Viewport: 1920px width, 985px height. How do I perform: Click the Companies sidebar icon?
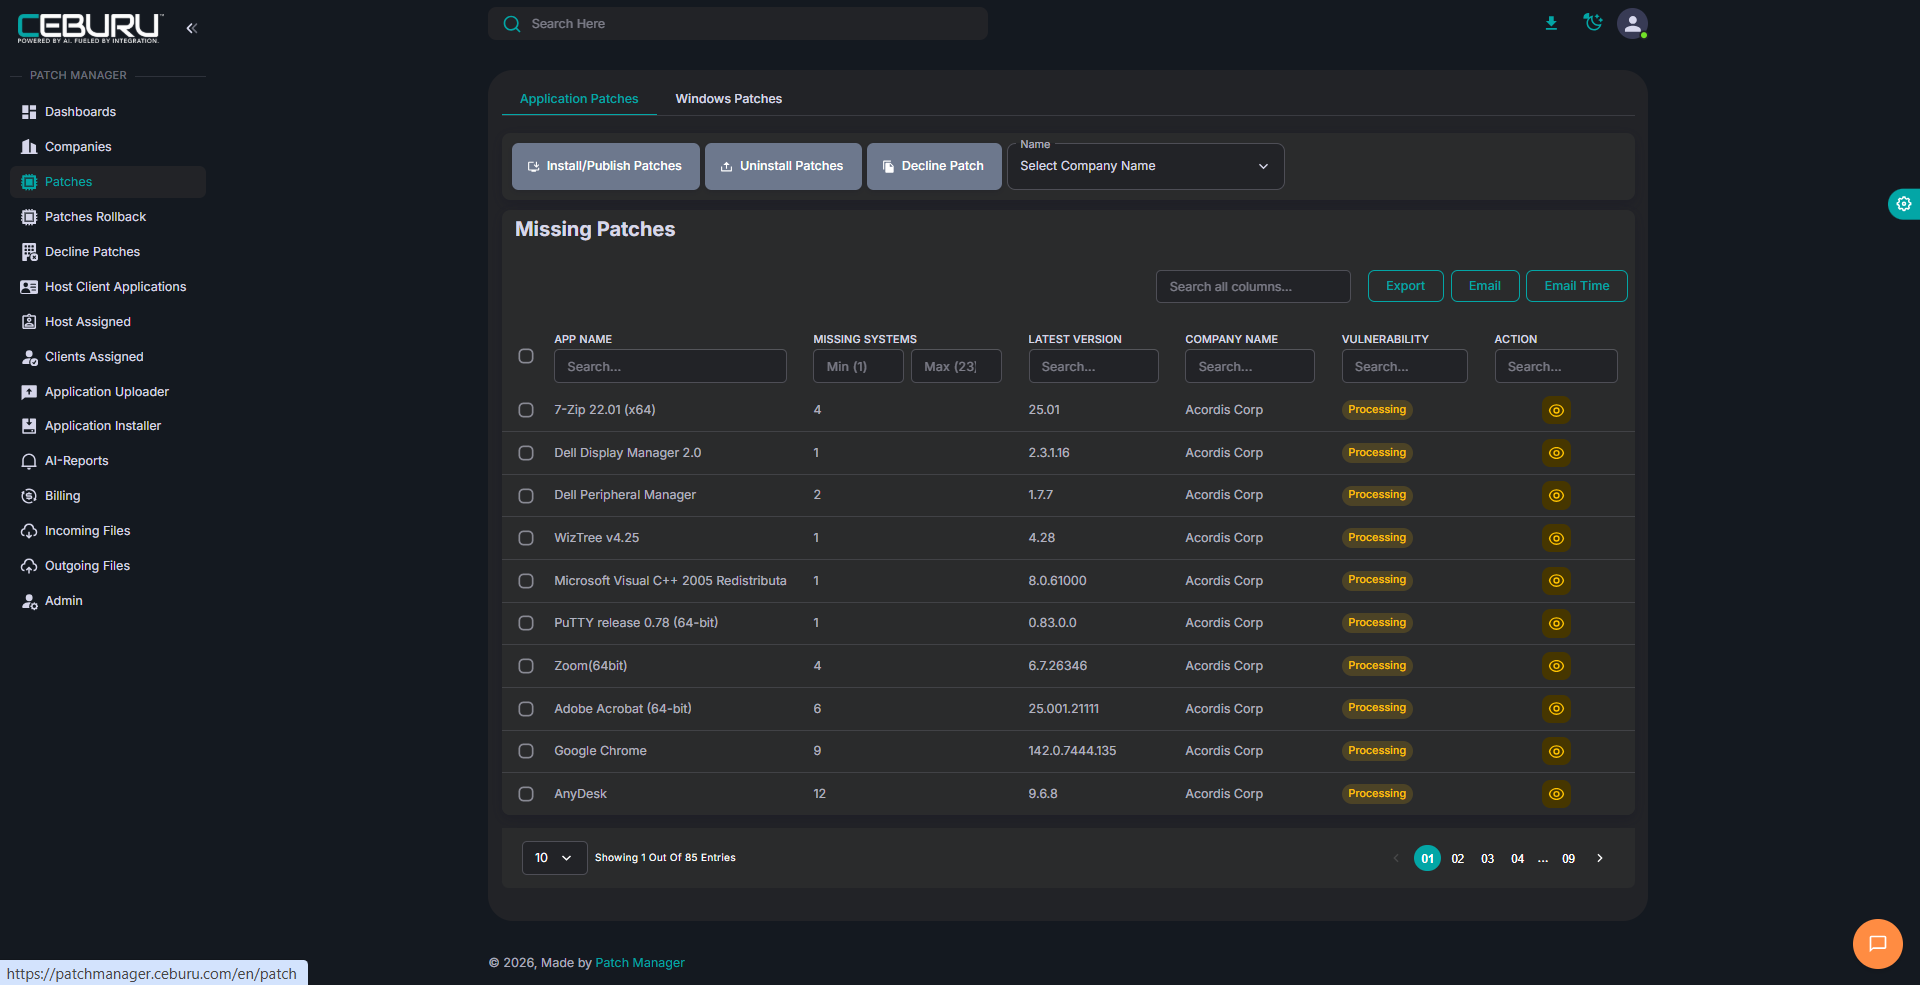pyautogui.click(x=29, y=147)
